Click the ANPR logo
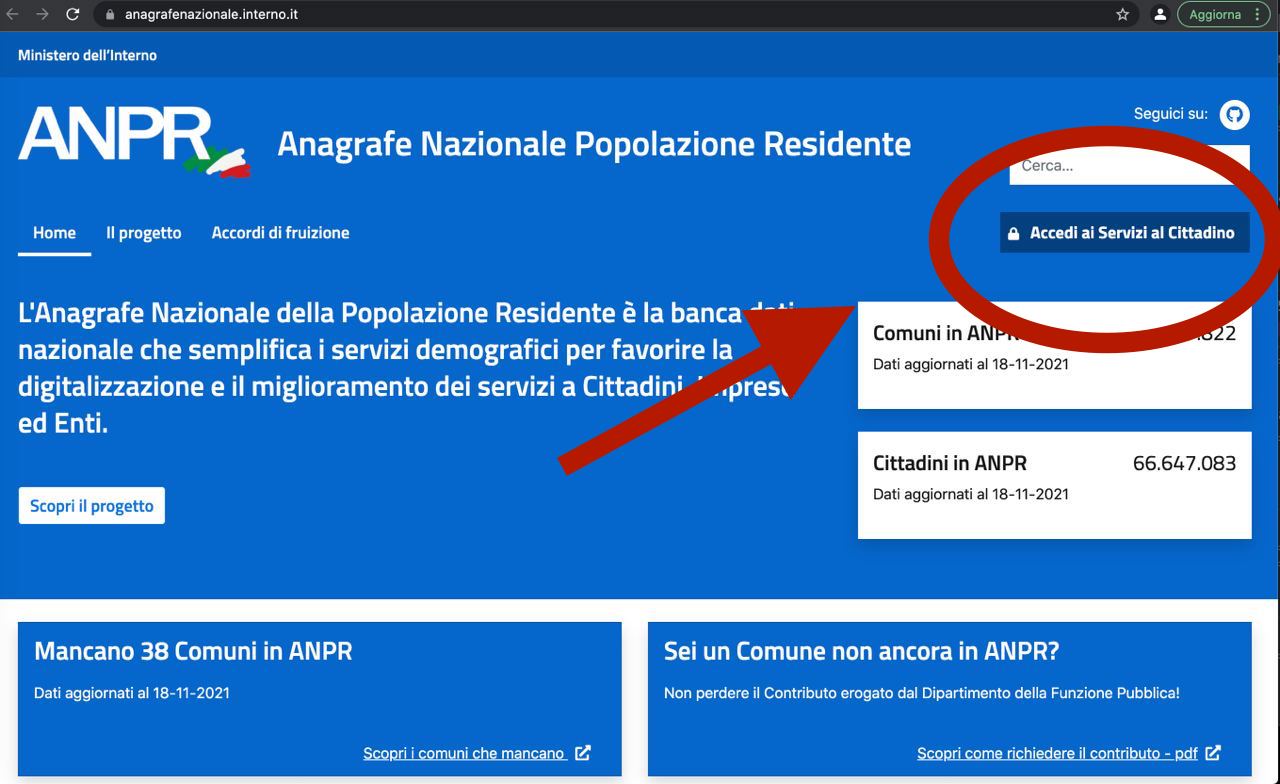Image resolution: width=1280 pixels, height=784 pixels. point(134,142)
